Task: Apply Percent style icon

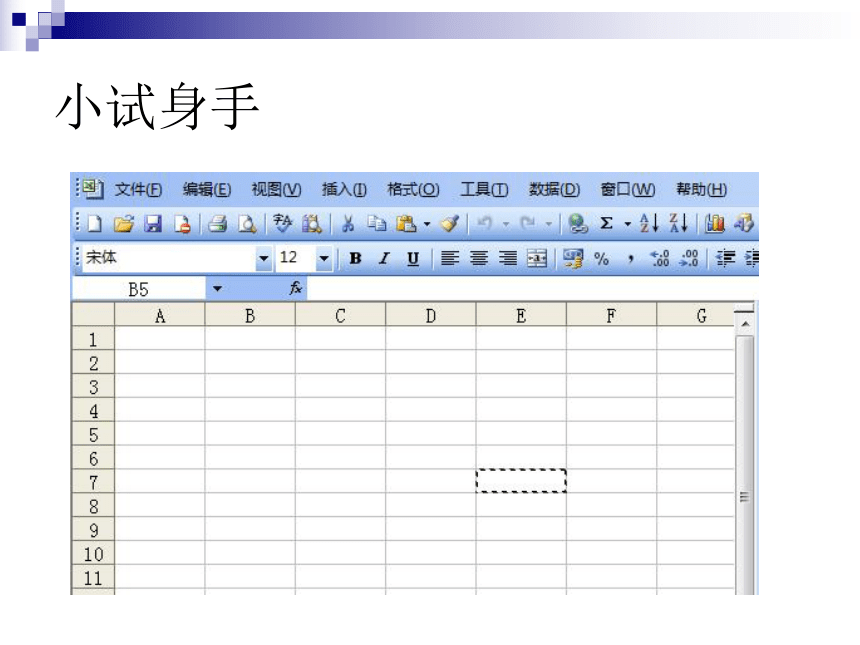Action: [x=602, y=258]
